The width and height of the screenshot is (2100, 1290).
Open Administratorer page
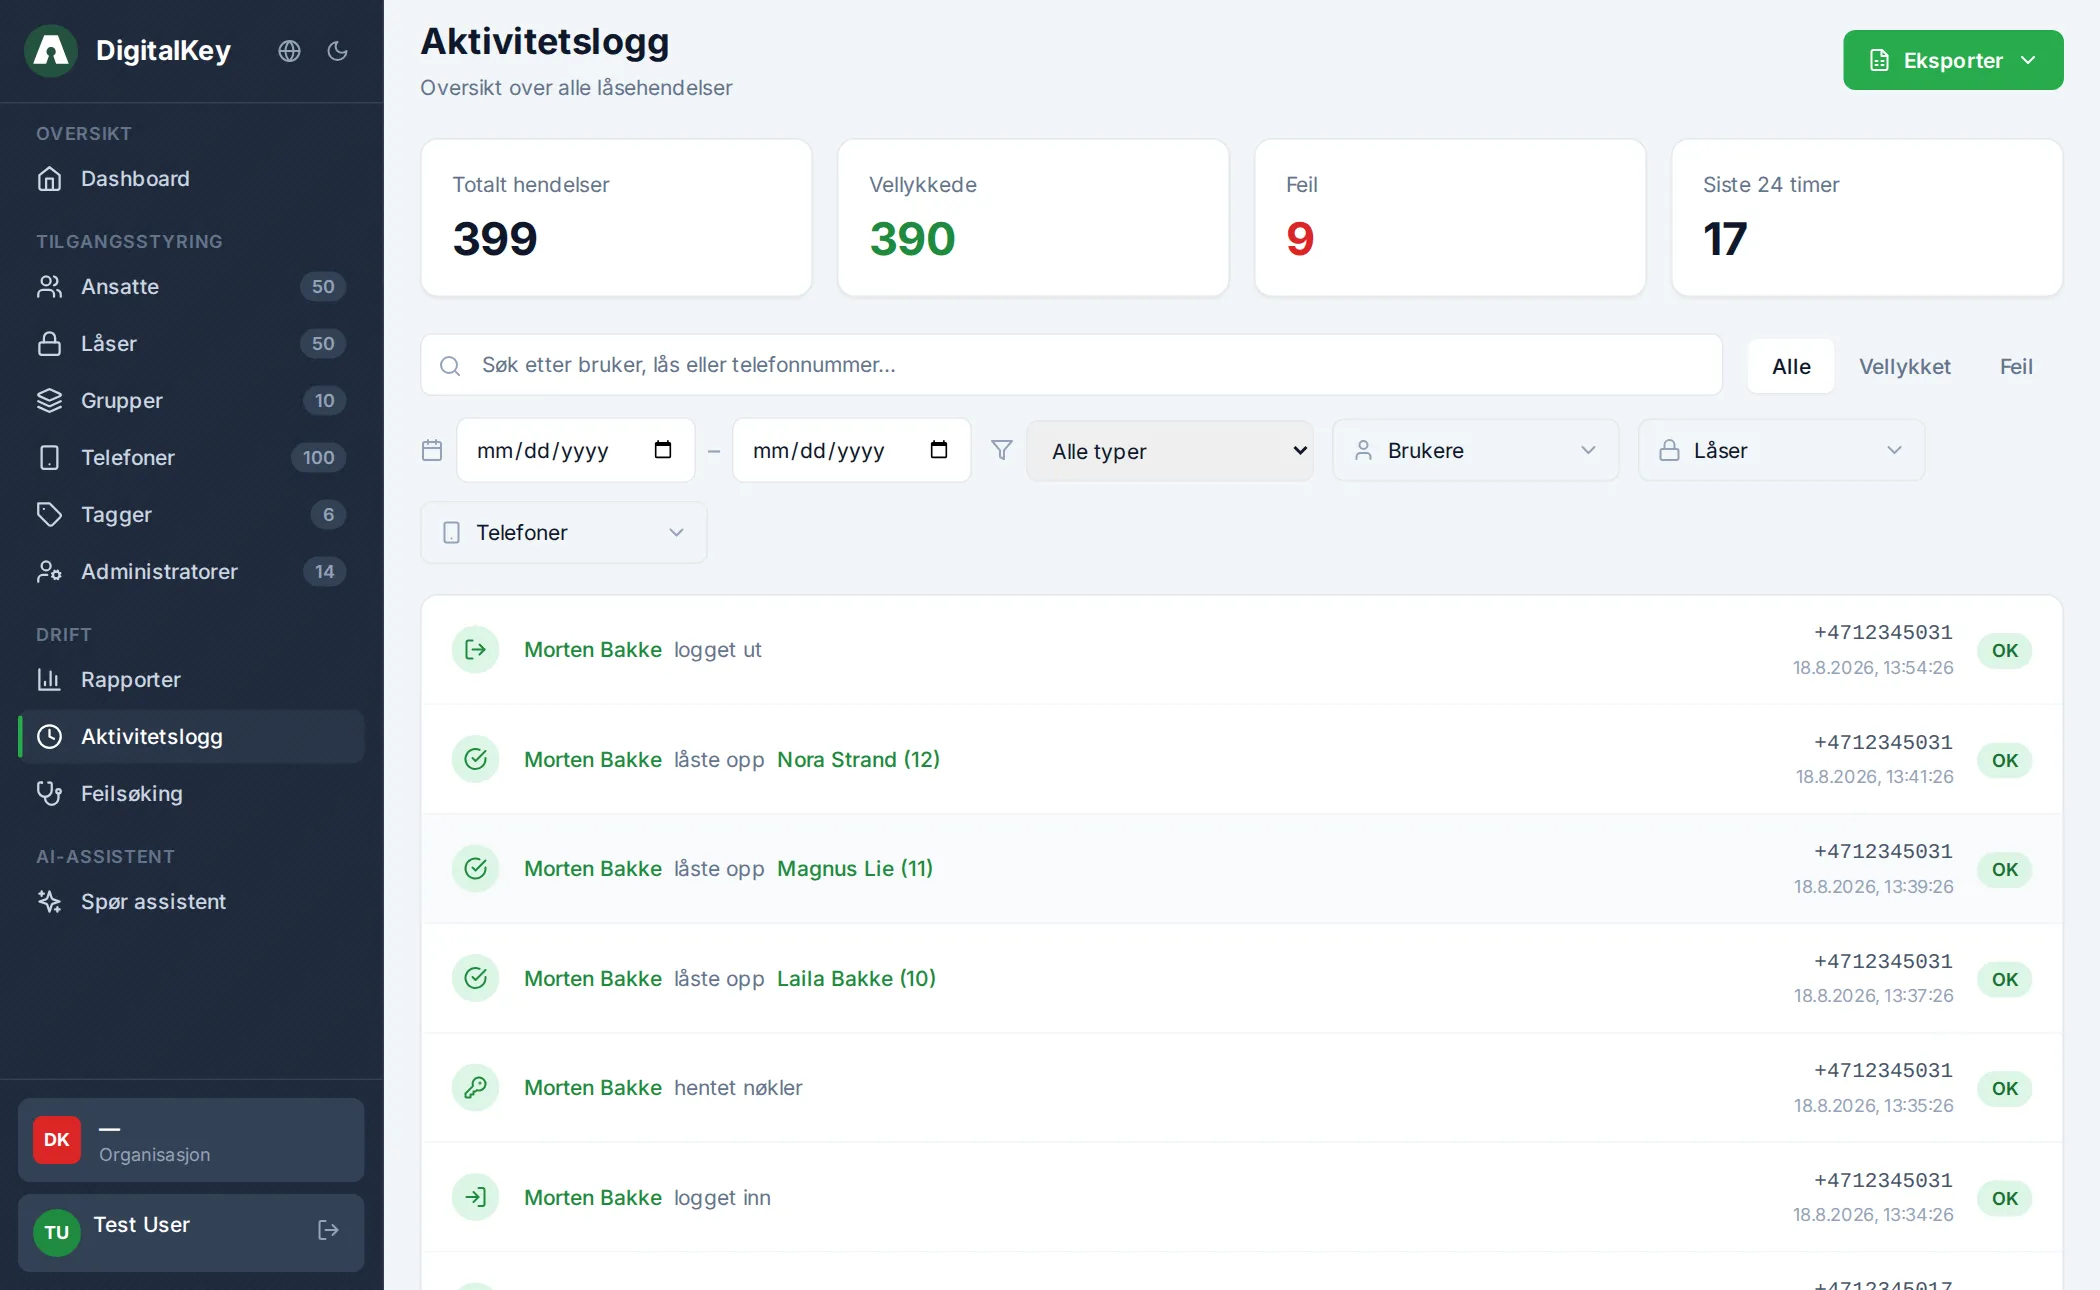[x=191, y=572]
